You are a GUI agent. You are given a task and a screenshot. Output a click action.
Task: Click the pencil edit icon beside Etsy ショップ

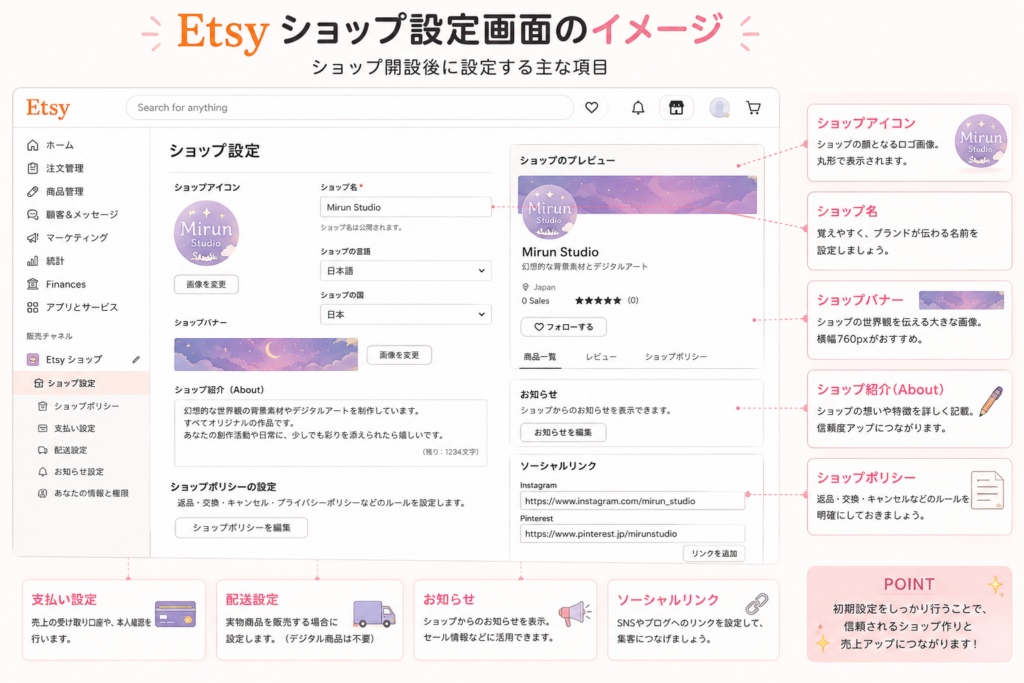tap(136, 360)
